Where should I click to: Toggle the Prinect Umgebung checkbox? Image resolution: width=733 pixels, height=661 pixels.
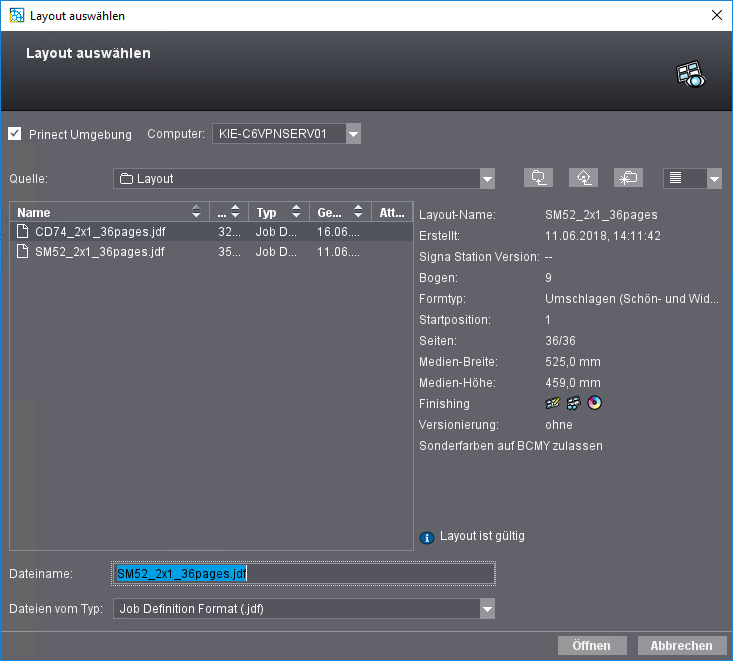[x=15, y=134]
